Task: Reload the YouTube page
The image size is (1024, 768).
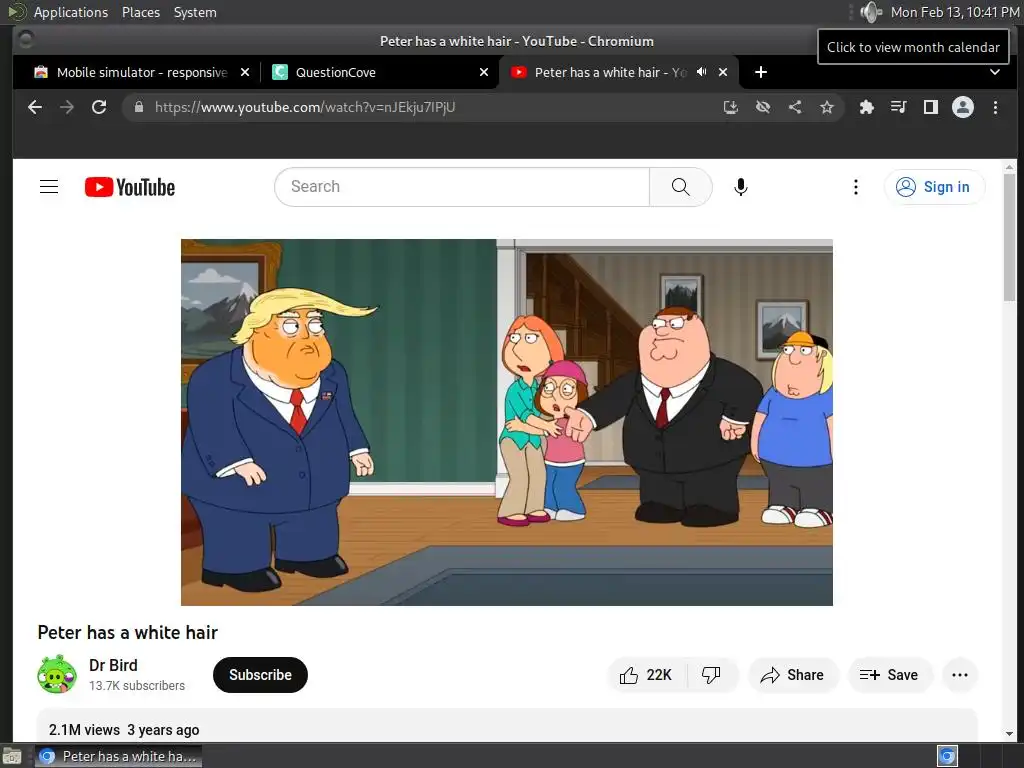Action: pyautogui.click(x=99, y=107)
